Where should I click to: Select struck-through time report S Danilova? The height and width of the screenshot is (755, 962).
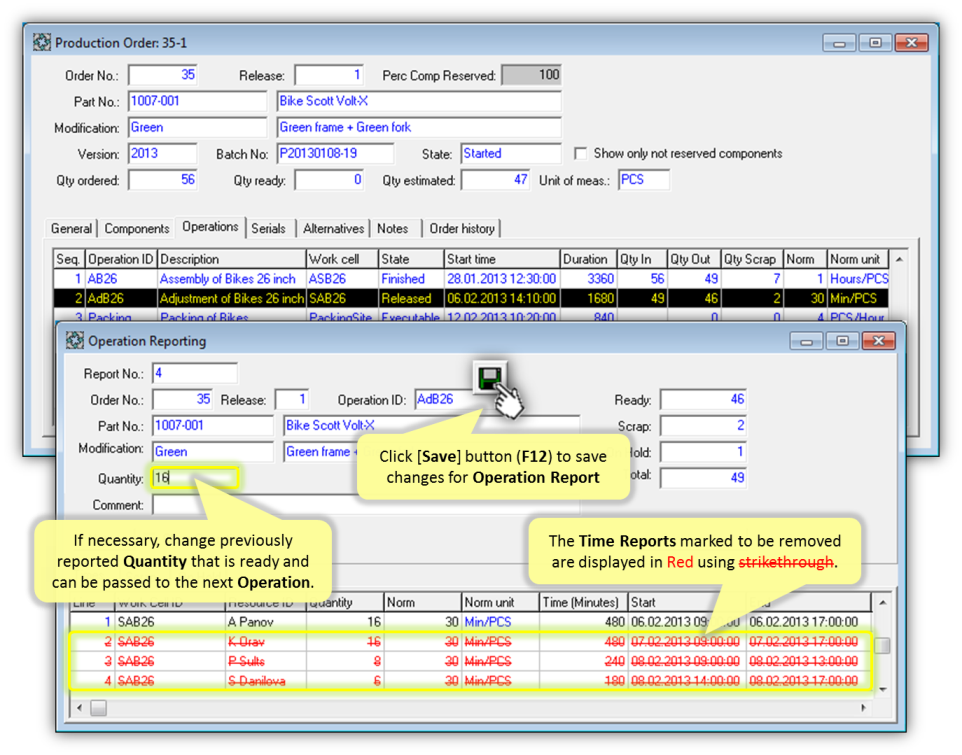471,681
